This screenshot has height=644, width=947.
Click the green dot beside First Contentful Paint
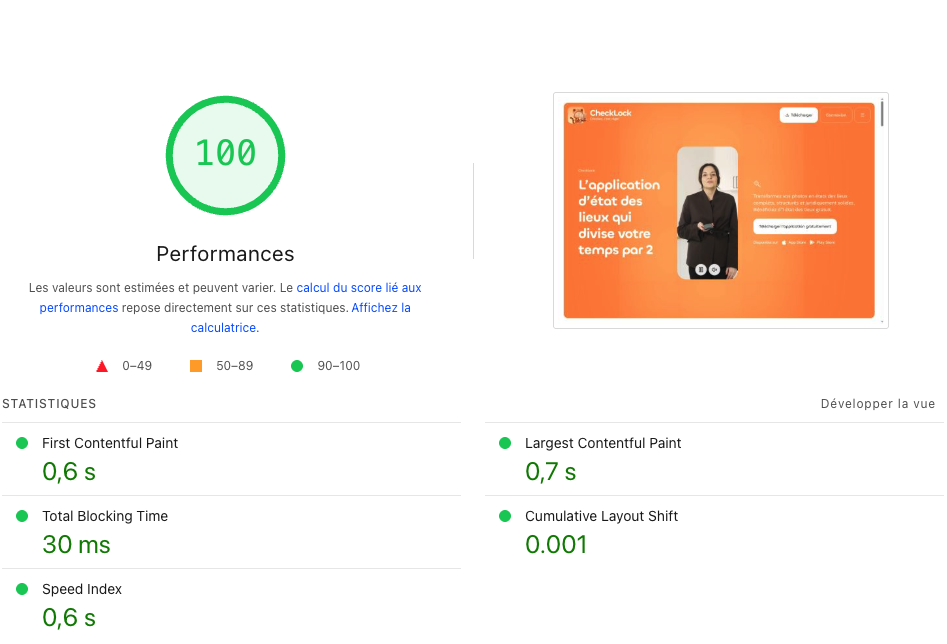(22, 443)
